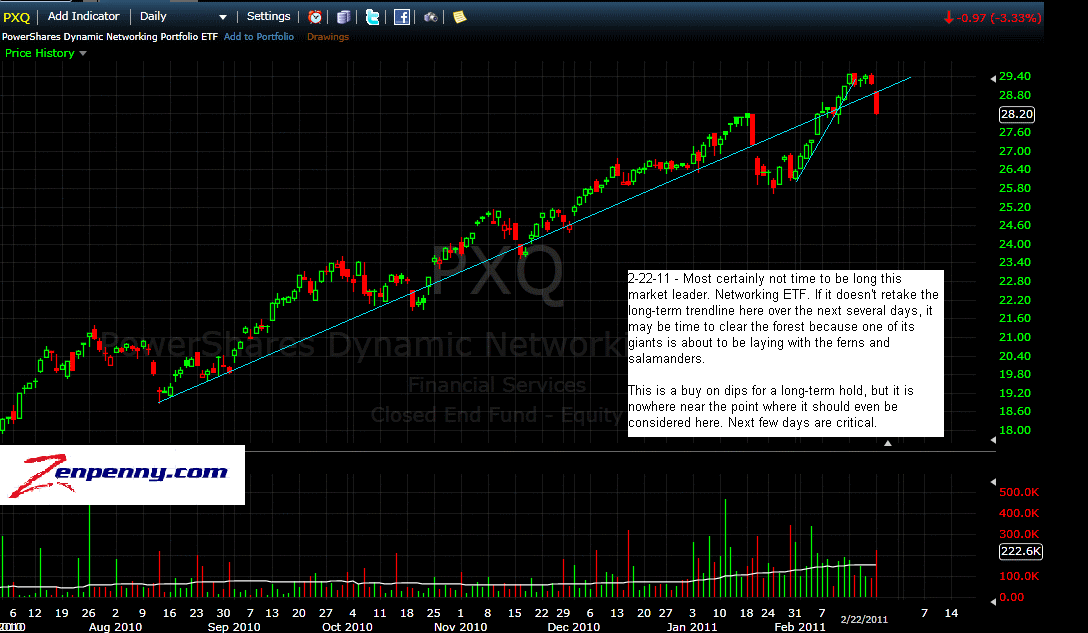
Task: Click the 500.0K volume axis label
Action: [1019, 492]
